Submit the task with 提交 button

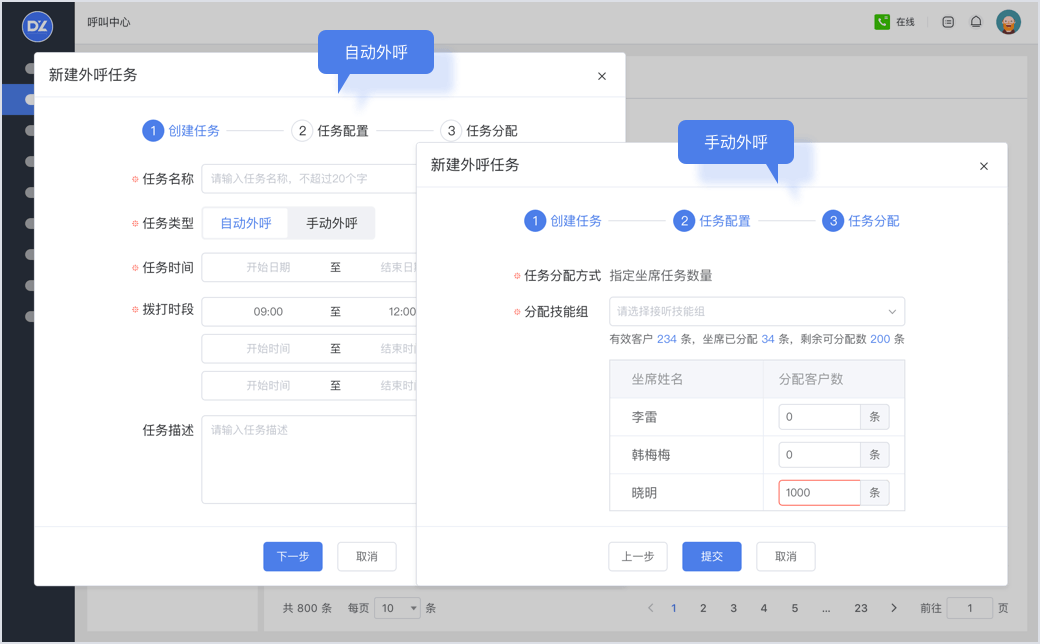pos(711,557)
